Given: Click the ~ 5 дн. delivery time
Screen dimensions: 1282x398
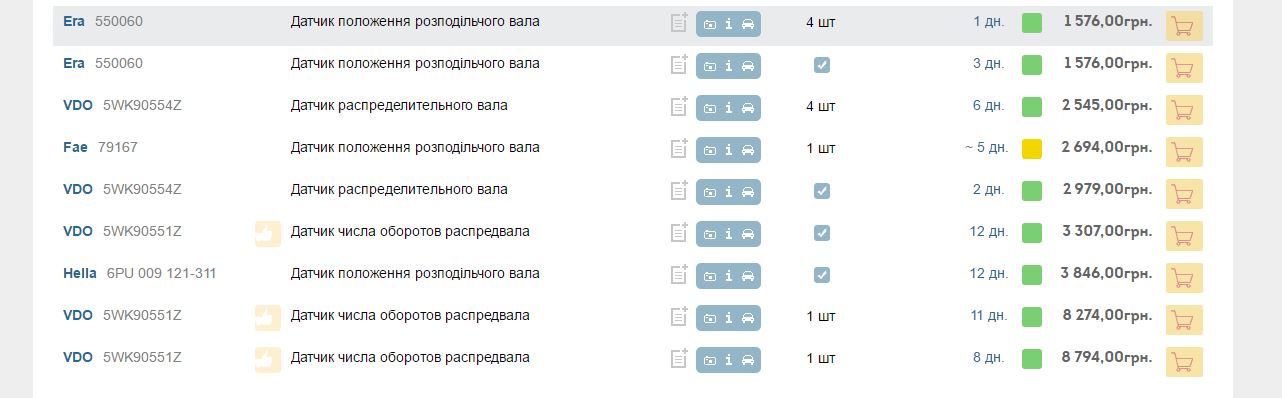Looking at the screenshot, I should click(x=986, y=148).
